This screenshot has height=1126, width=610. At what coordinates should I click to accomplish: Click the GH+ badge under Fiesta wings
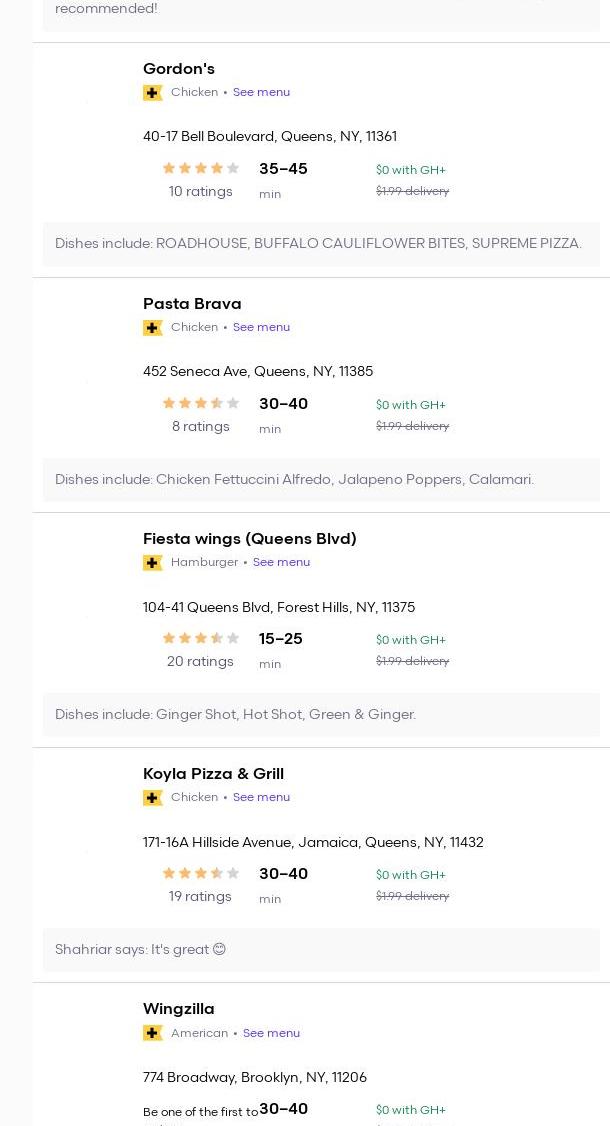tap(153, 563)
